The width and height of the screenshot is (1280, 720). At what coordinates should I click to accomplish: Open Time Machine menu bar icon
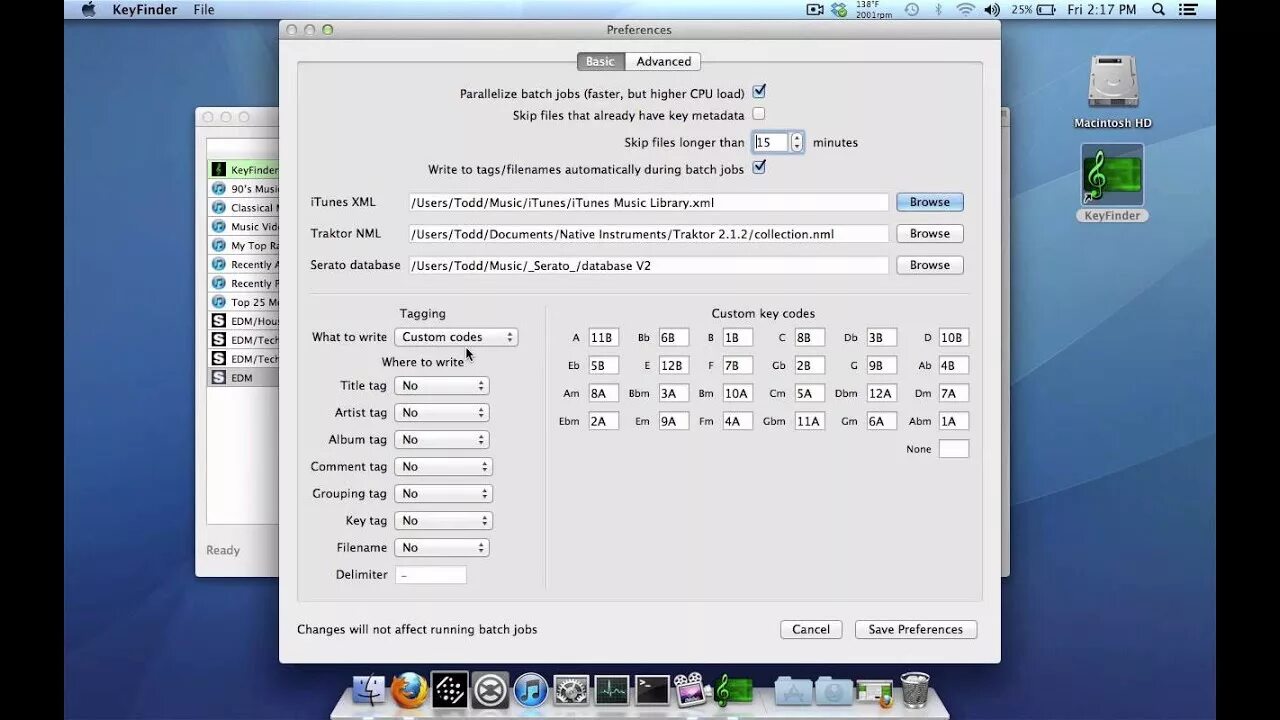tap(912, 10)
